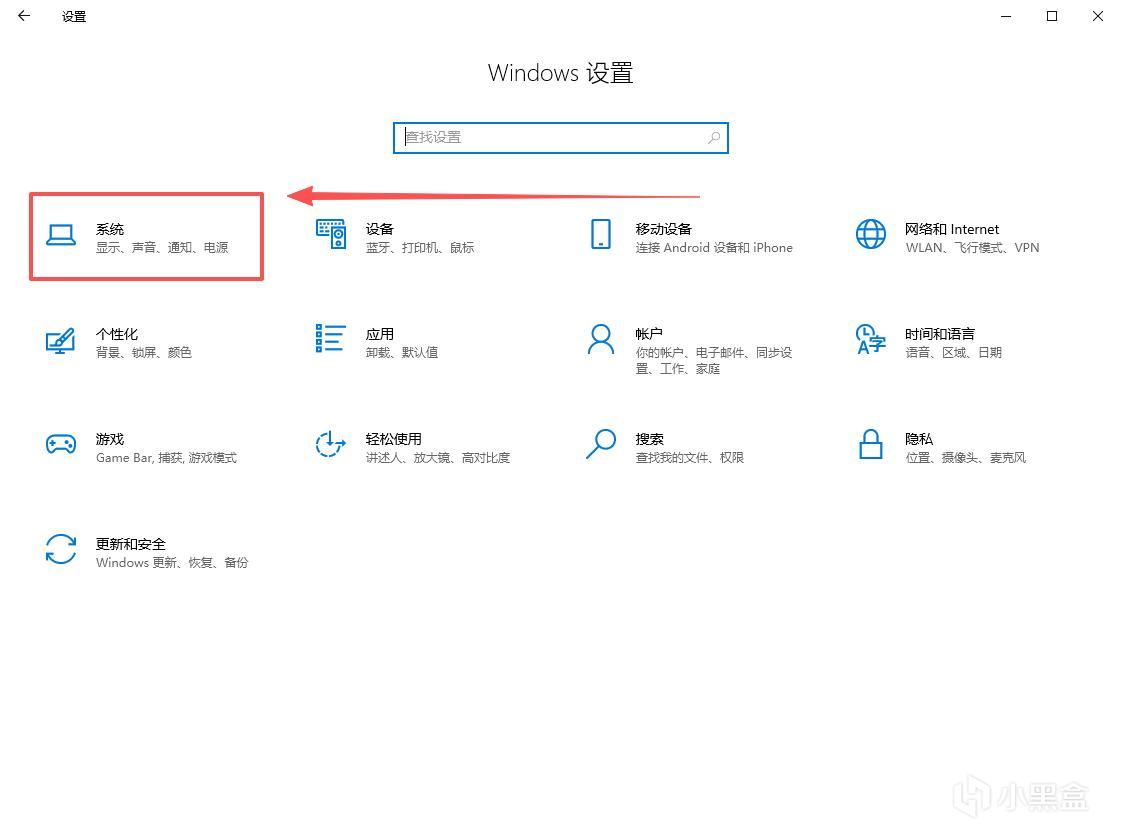Open the 更新和安全 refresh arrows icon

pos(61,549)
